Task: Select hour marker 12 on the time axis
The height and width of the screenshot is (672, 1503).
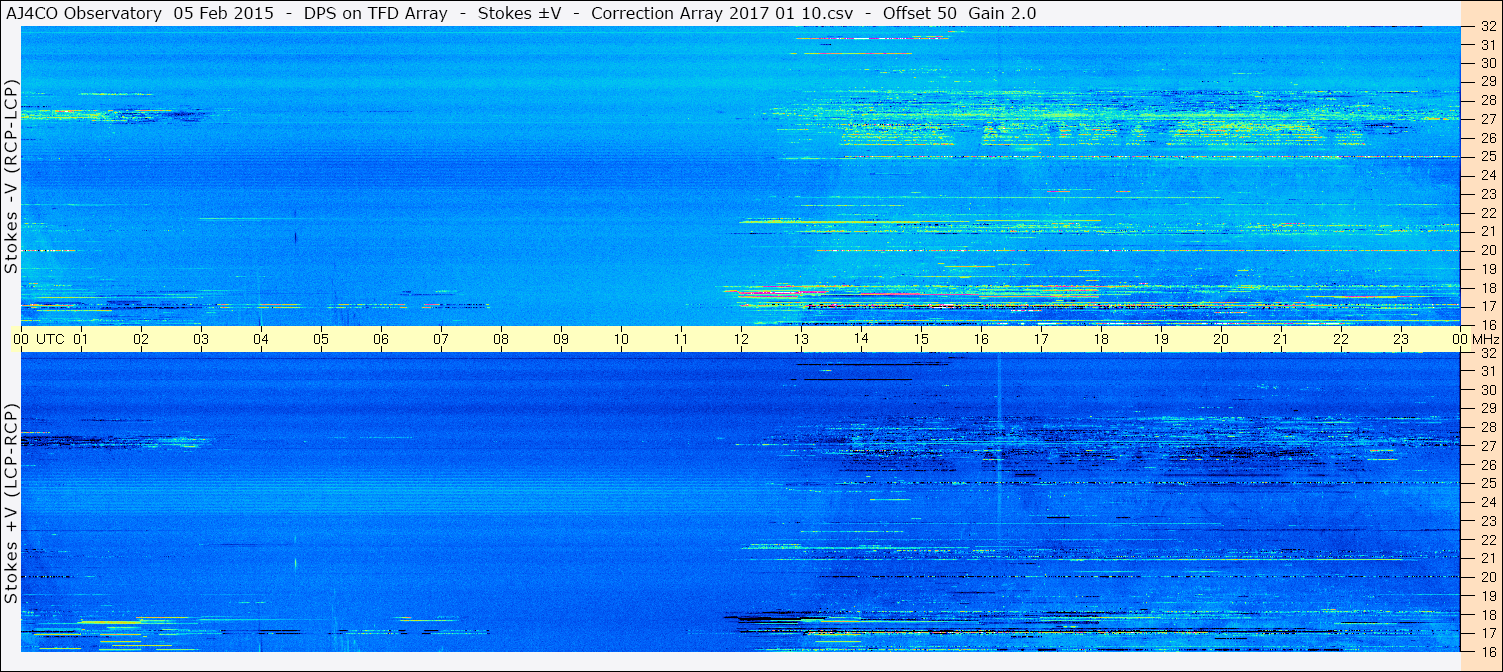Action: click(741, 339)
